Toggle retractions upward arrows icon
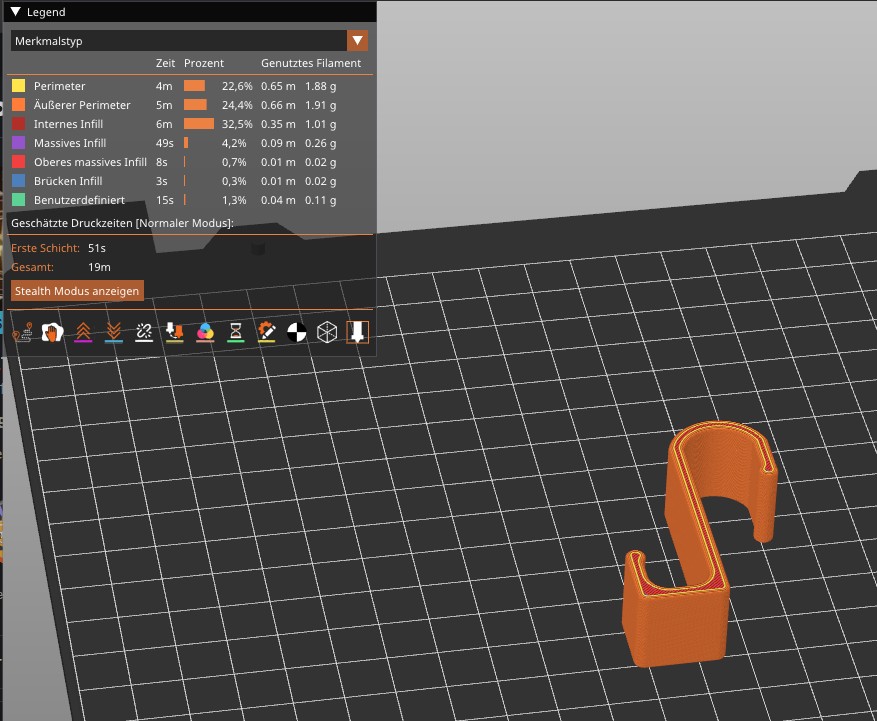Screen dimensions: 877x721 (83, 332)
